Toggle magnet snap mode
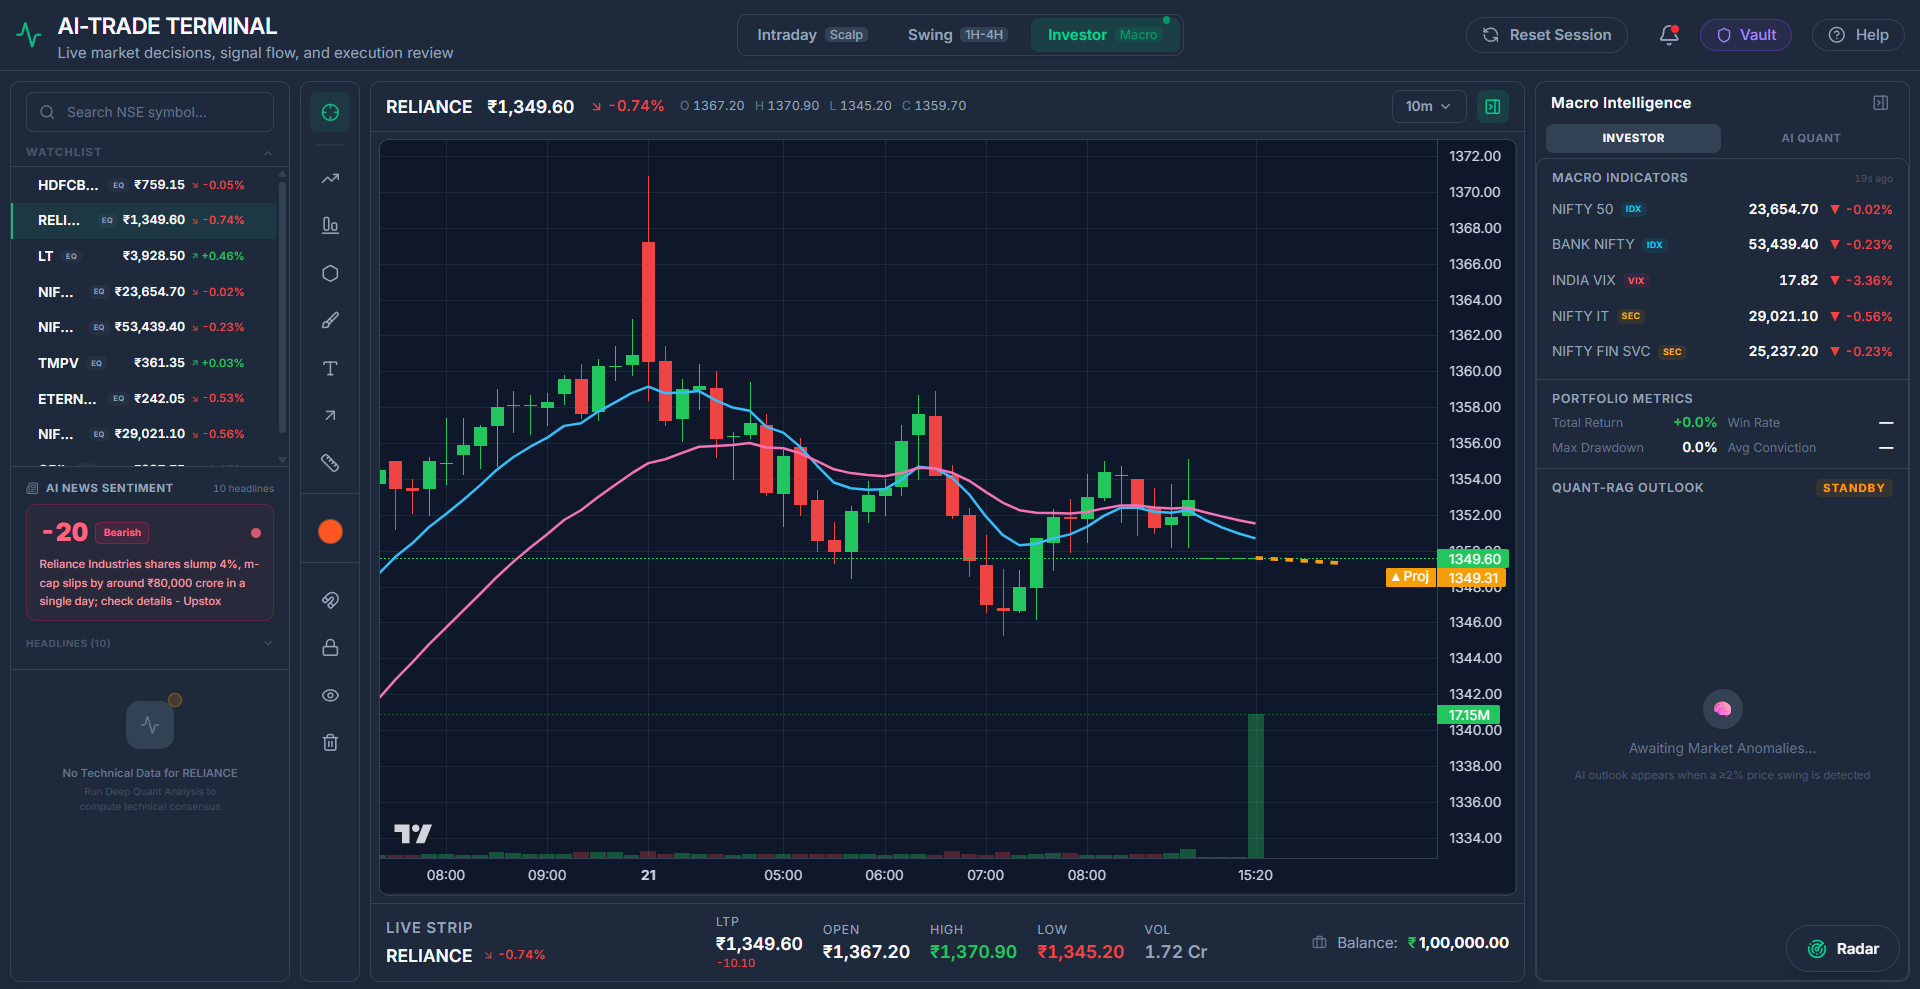Viewport: 1920px width, 989px height. (330, 600)
